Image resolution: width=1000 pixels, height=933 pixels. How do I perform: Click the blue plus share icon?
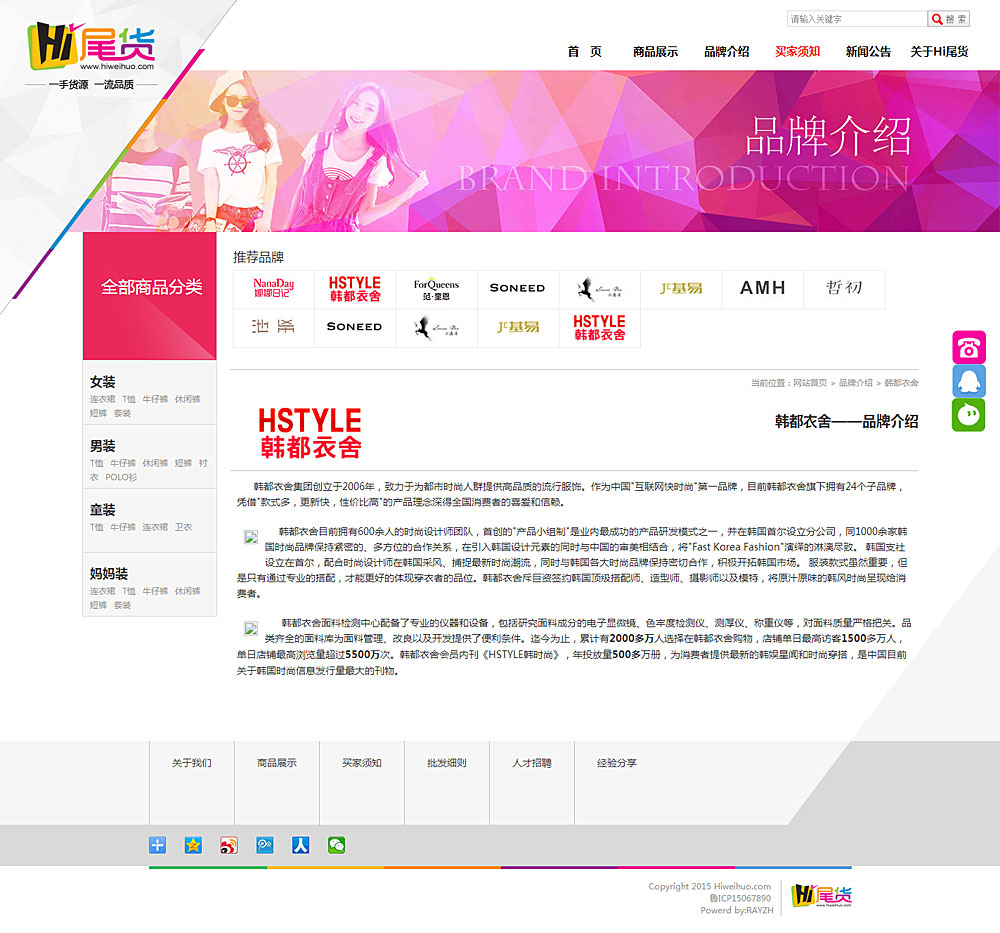tap(158, 845)
